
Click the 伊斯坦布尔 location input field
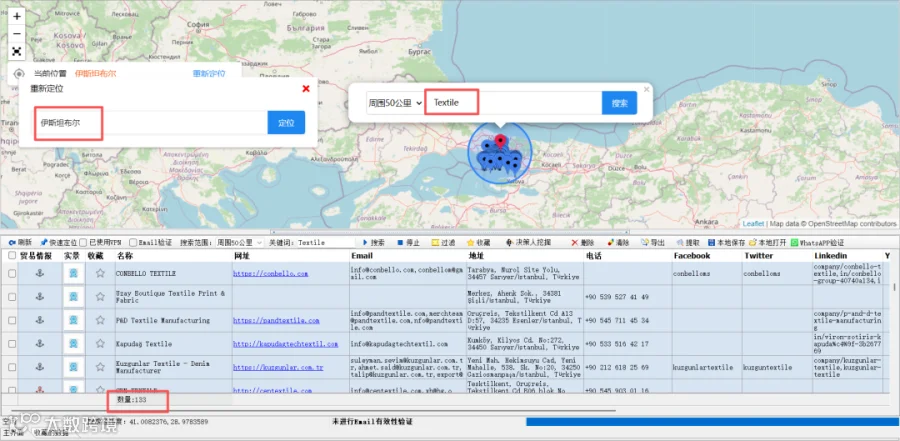(x=149, y=122)
